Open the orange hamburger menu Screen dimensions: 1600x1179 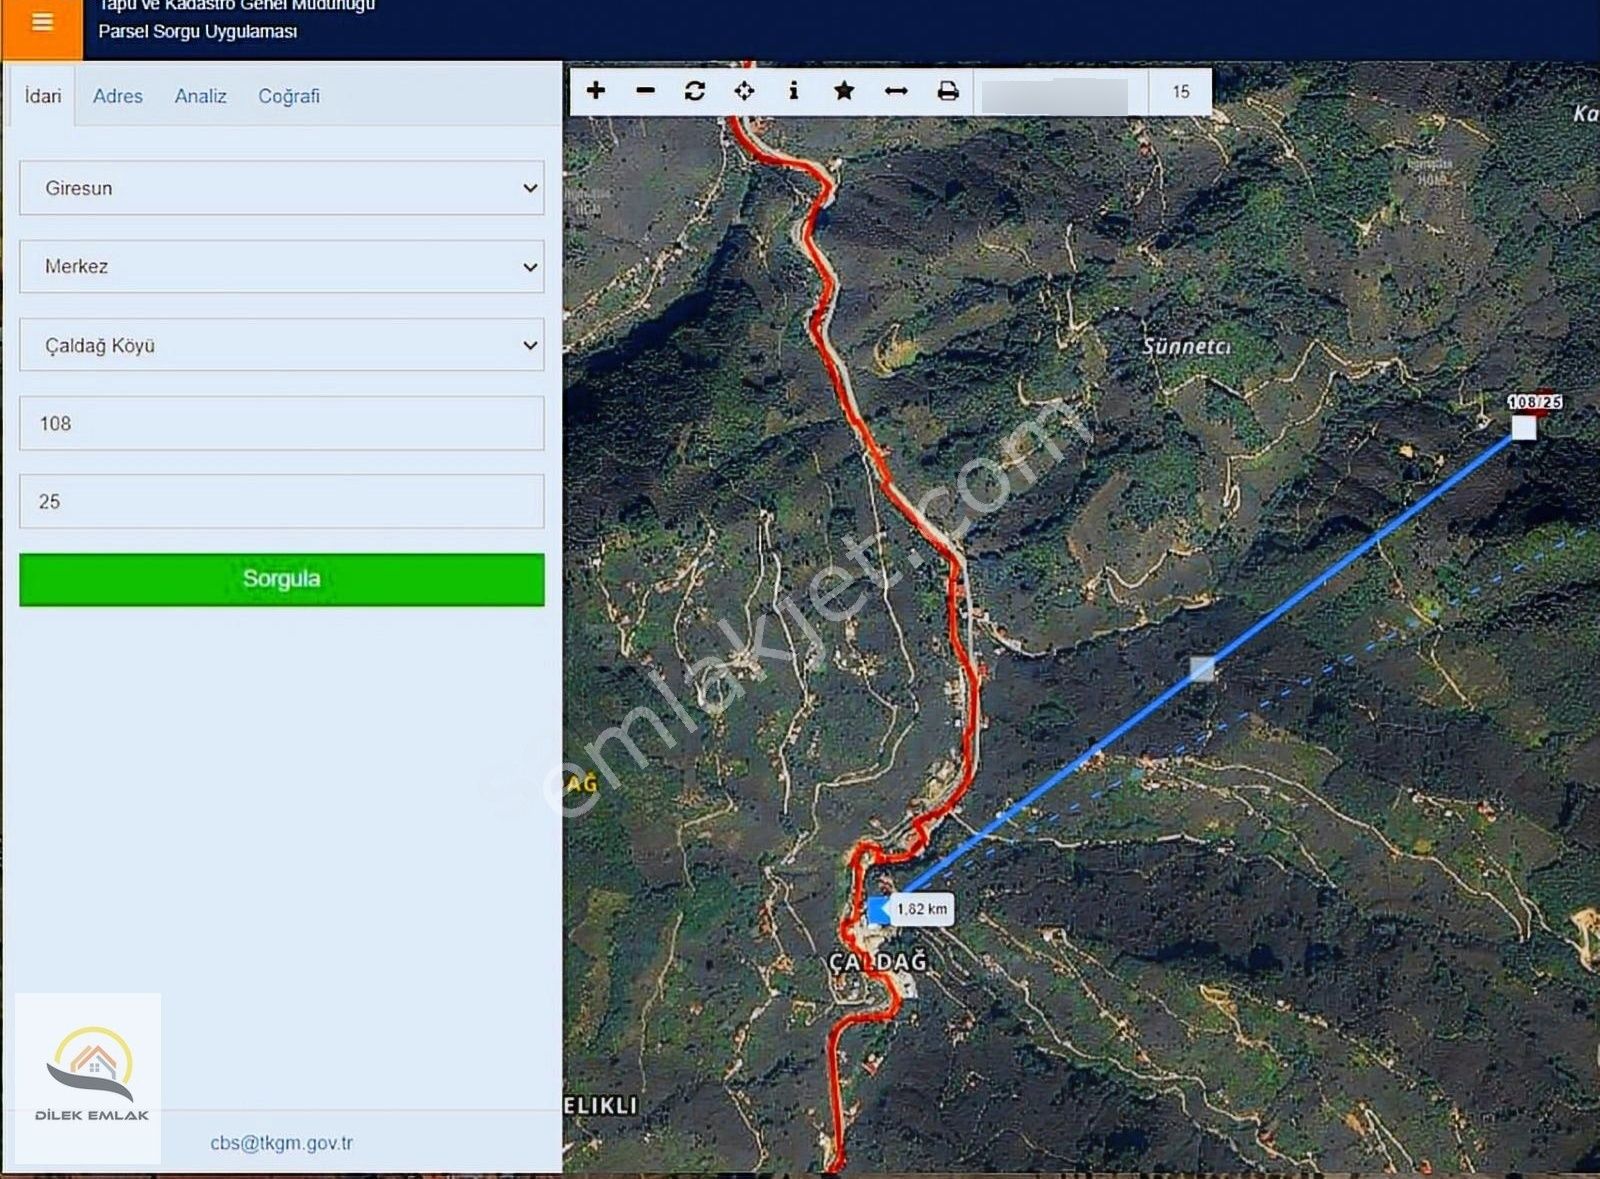tap(42, 24)
